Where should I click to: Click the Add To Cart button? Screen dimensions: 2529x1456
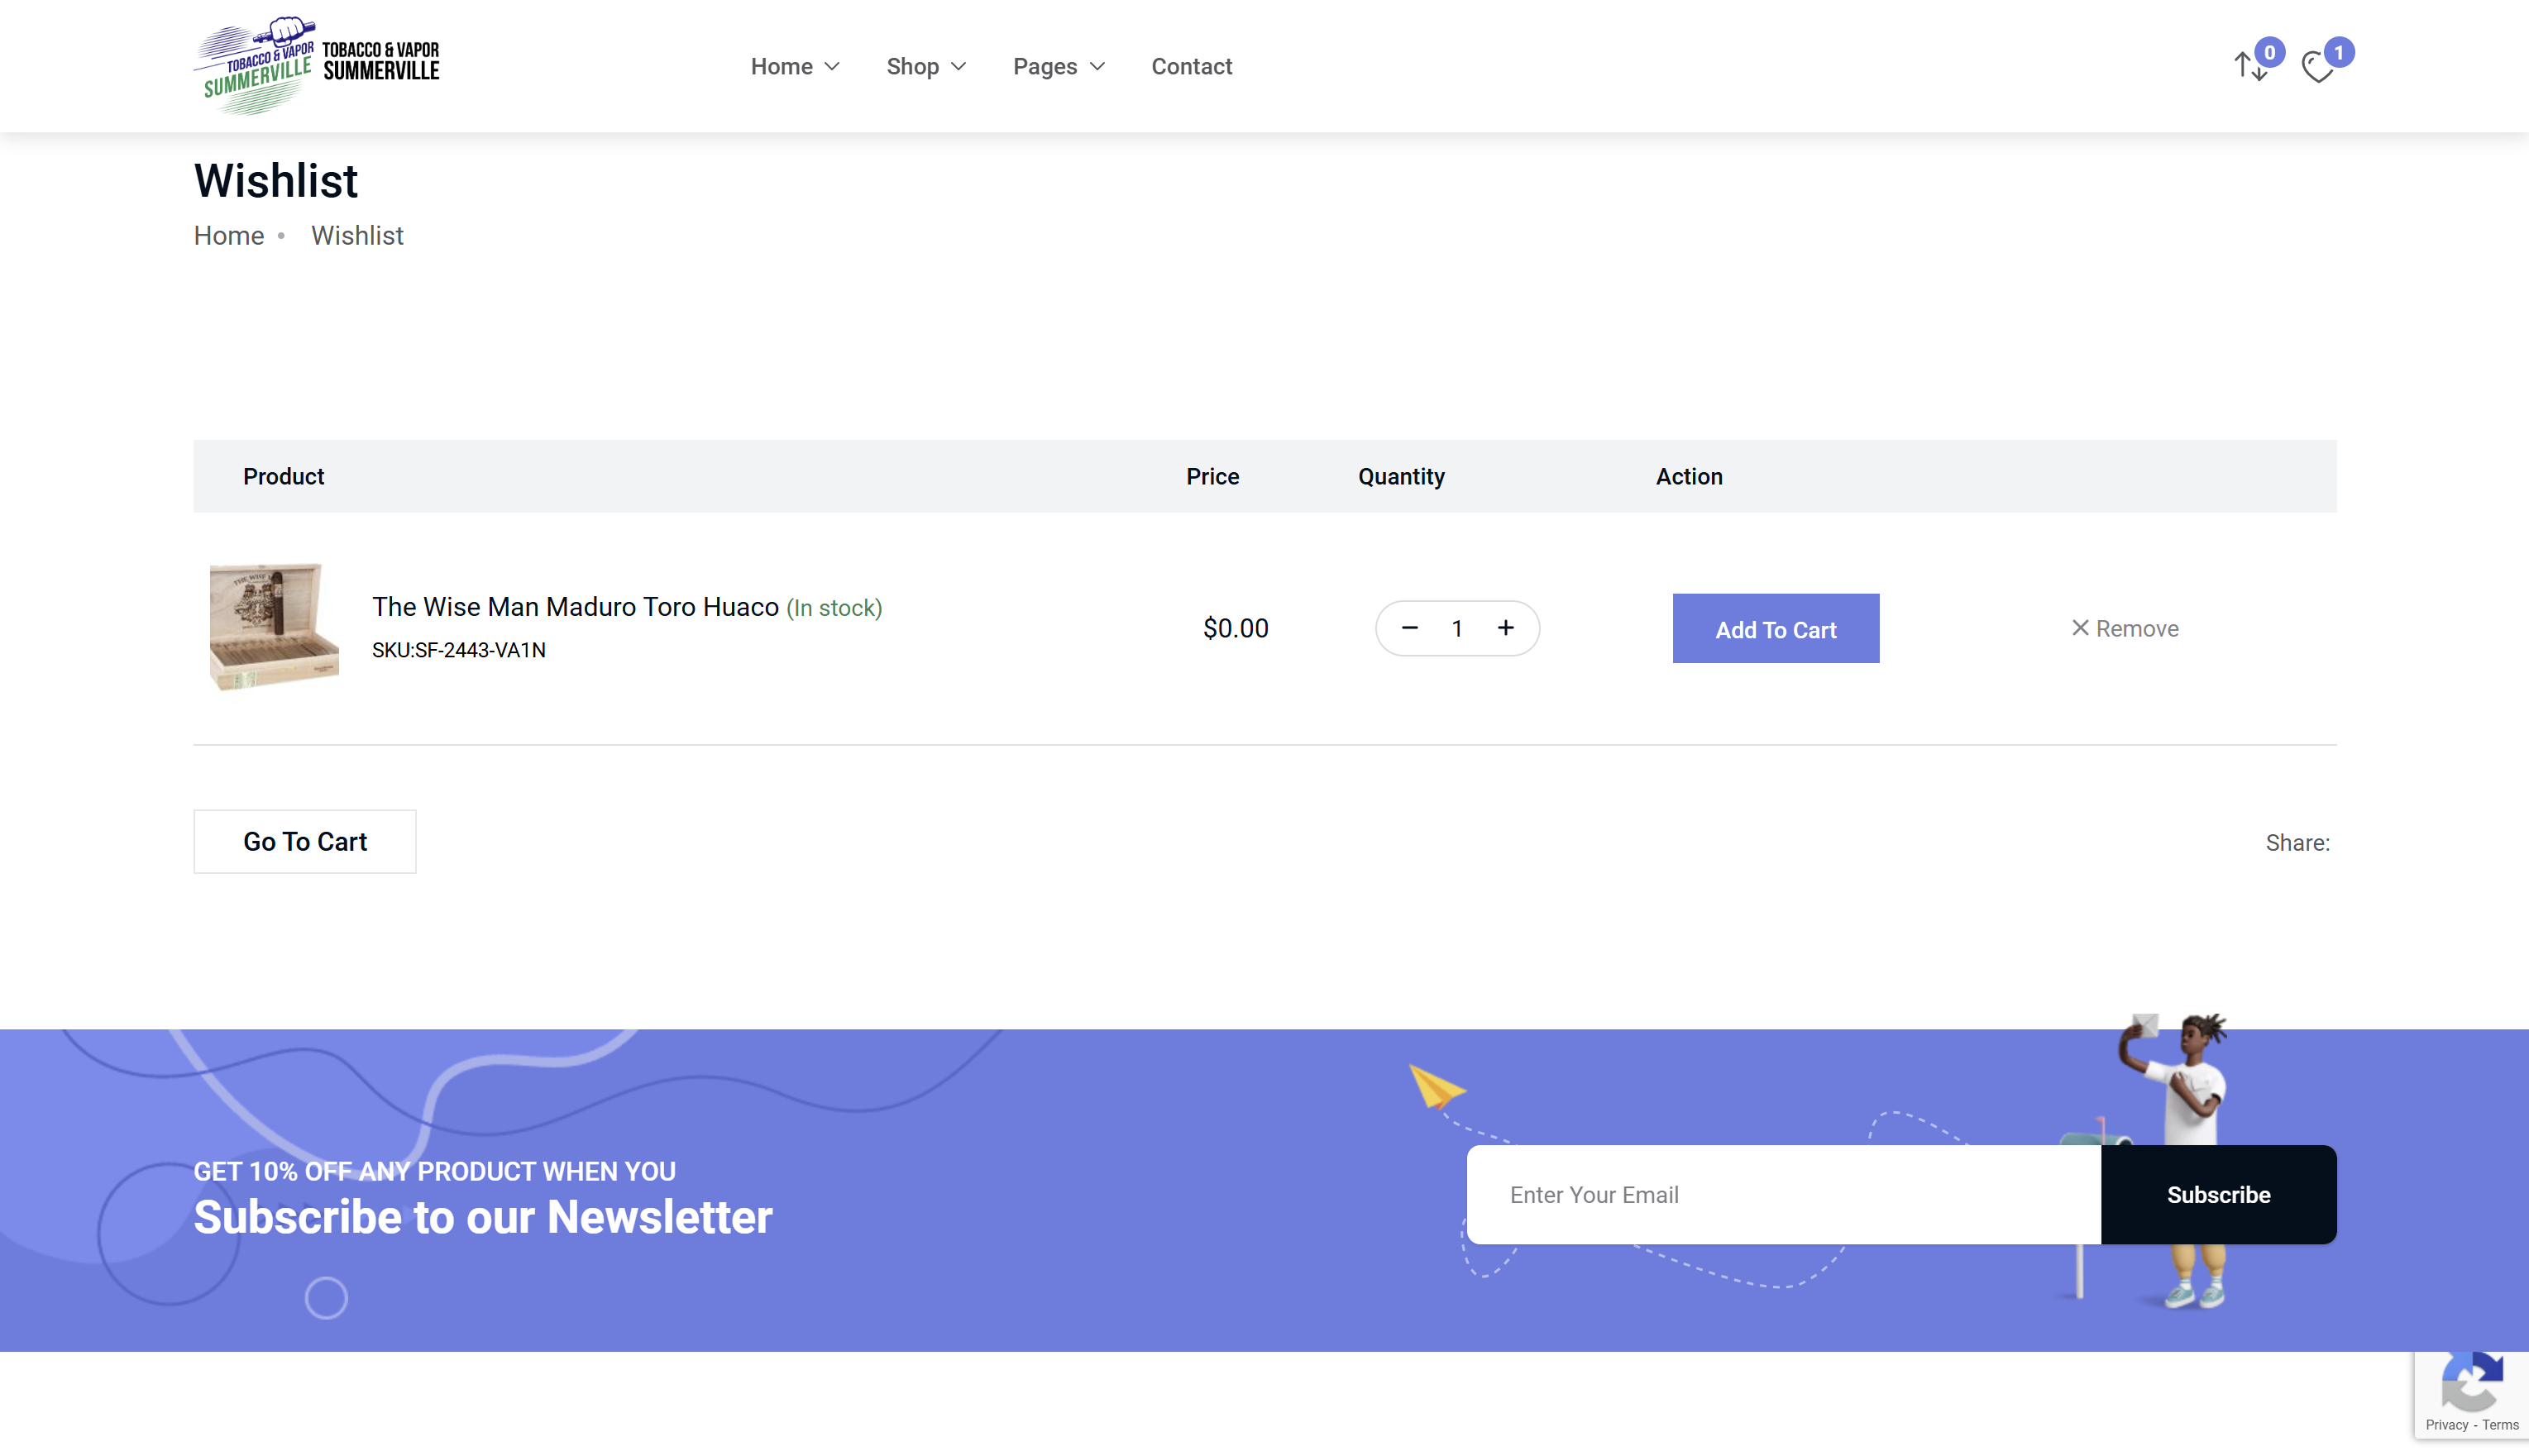1775,629
